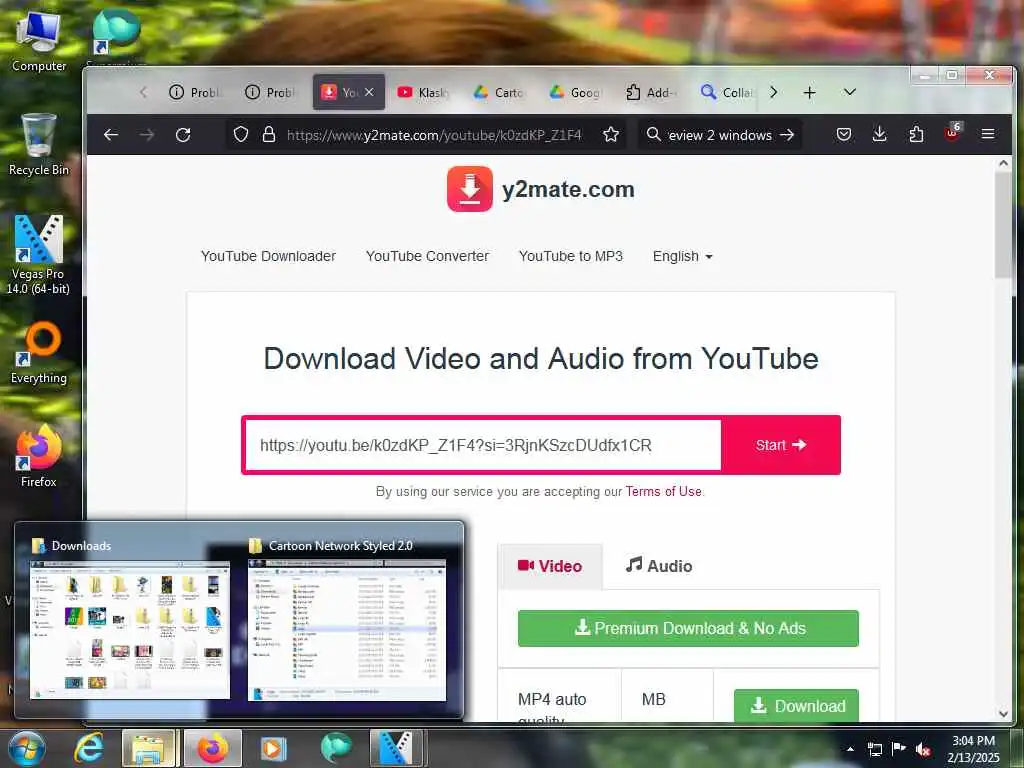Image resolution: width=1024 pixels, height=768 pixels.
Task: Click the y2mate.com logo icon
Action: 470,189
